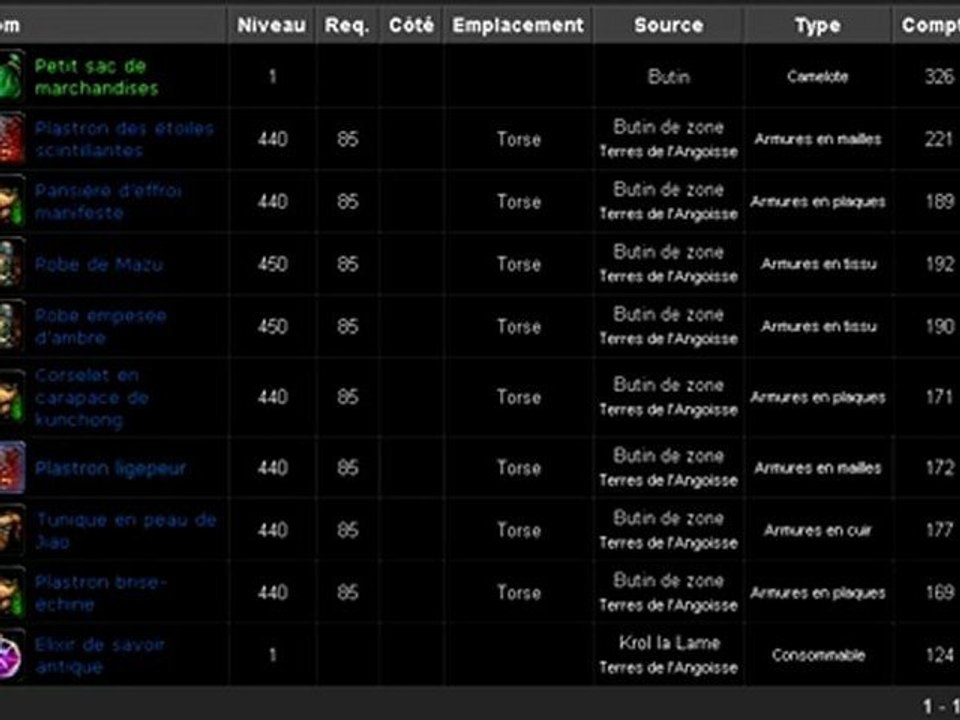Open Plastron des étoiles scintillantes link
Screen dimensions: 960x720
(x=124, y=139)
